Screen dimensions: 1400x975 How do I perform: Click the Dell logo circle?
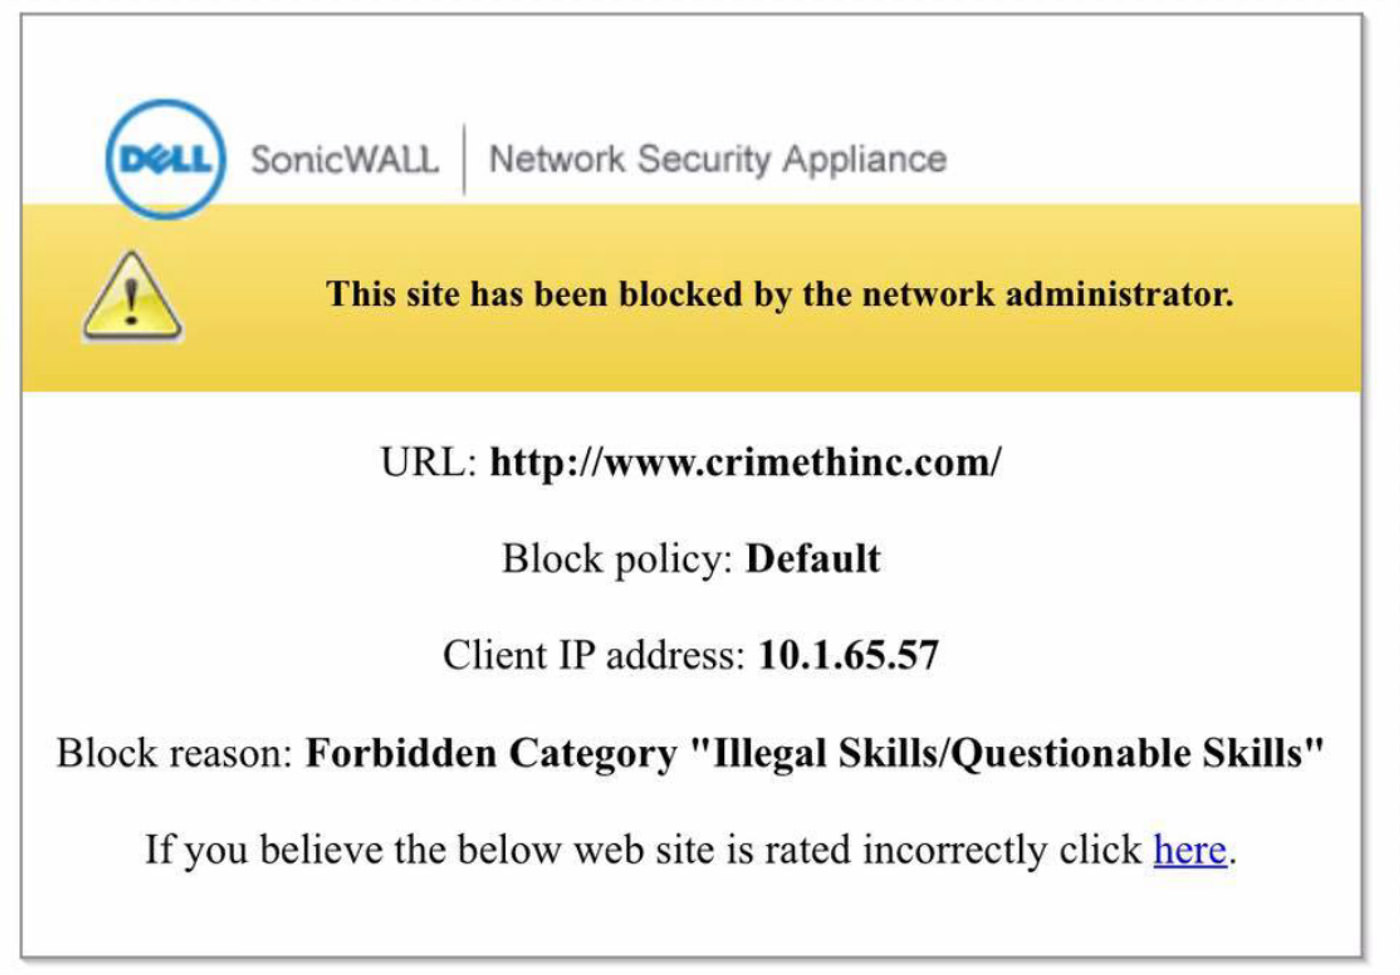pos(165,159)
